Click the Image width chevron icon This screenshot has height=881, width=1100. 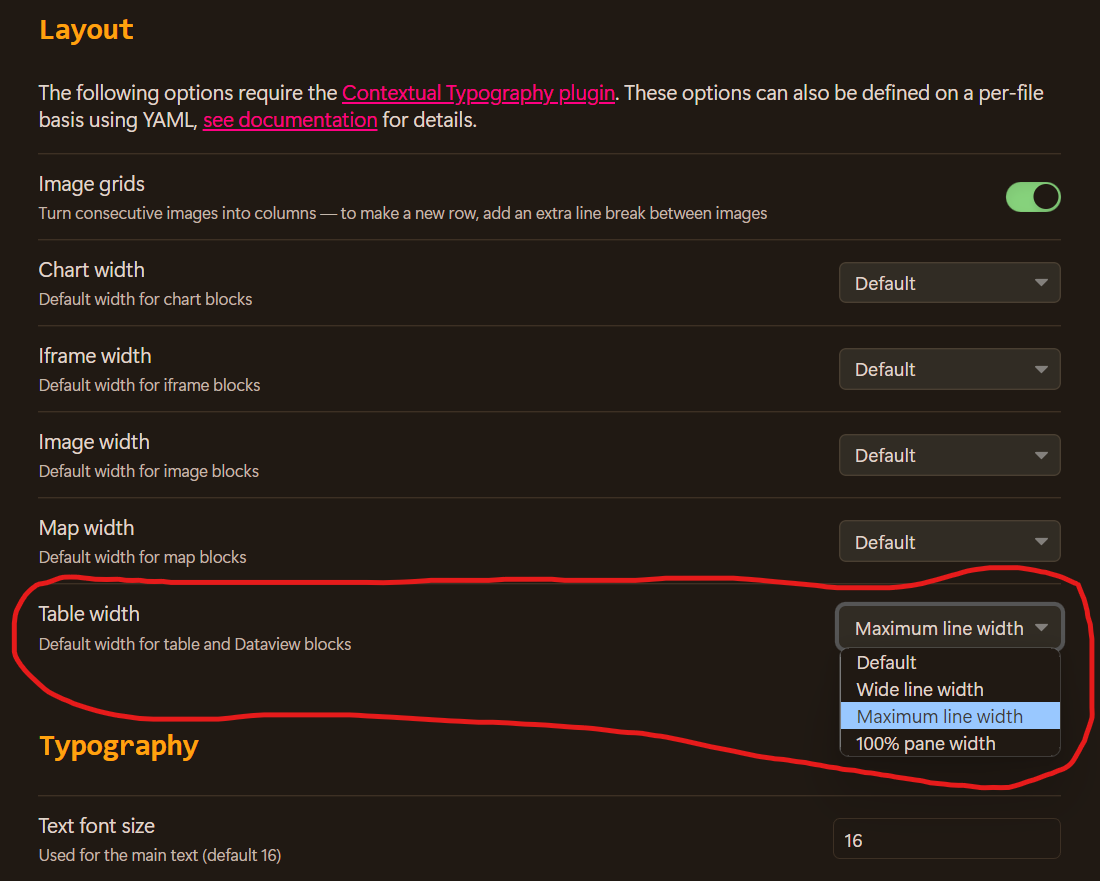click(x=1040, y=454)
